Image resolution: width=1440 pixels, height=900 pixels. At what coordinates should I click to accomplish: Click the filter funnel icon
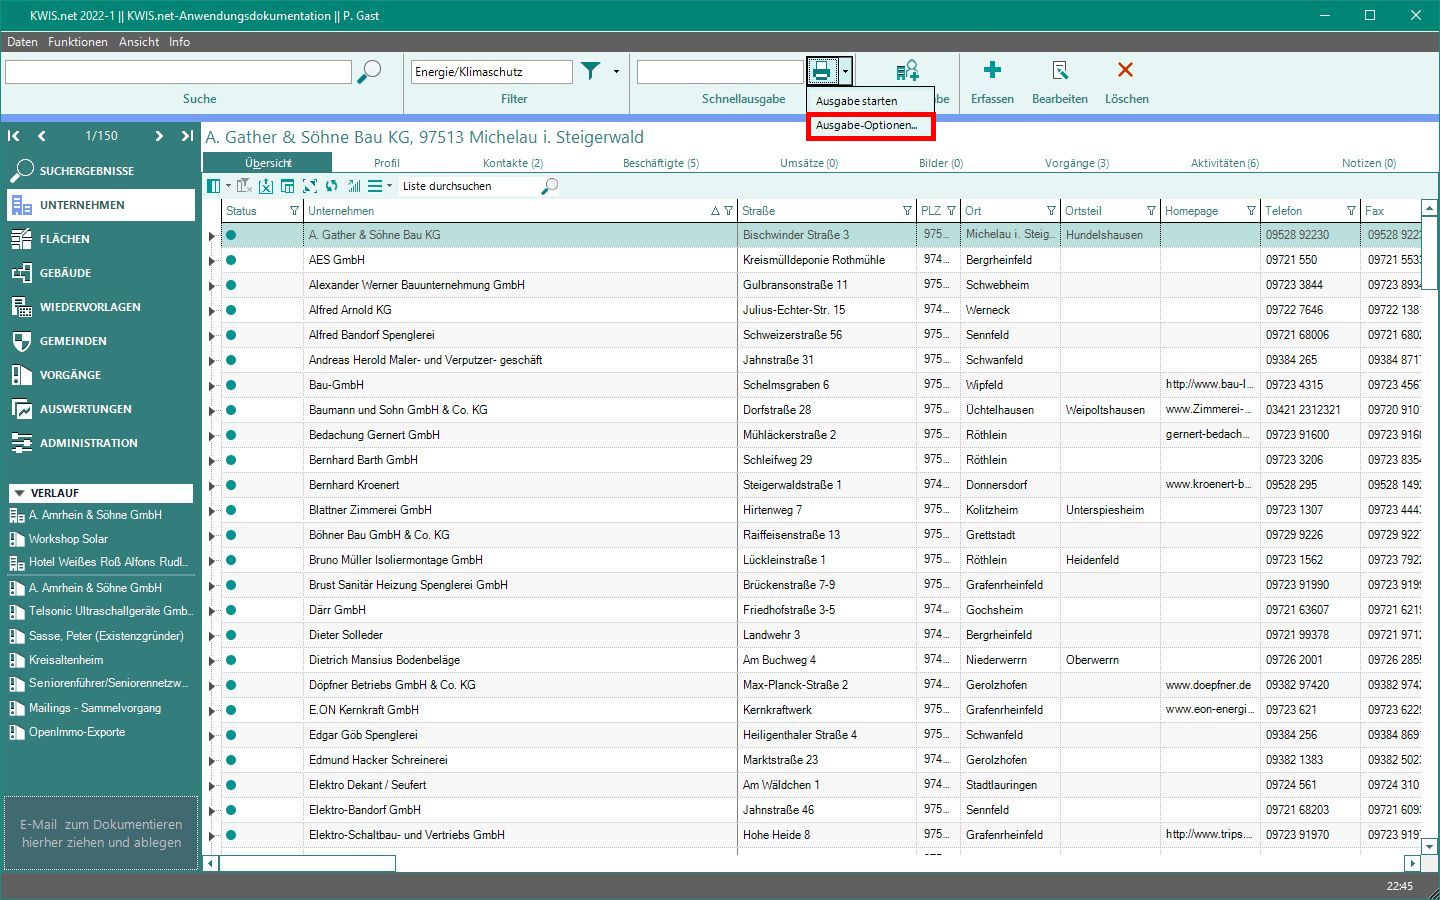tap(591, 71)
